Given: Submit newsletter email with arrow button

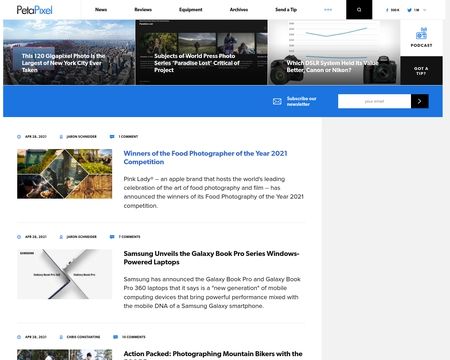Looking at the screenshot, I should click(420, 101).
